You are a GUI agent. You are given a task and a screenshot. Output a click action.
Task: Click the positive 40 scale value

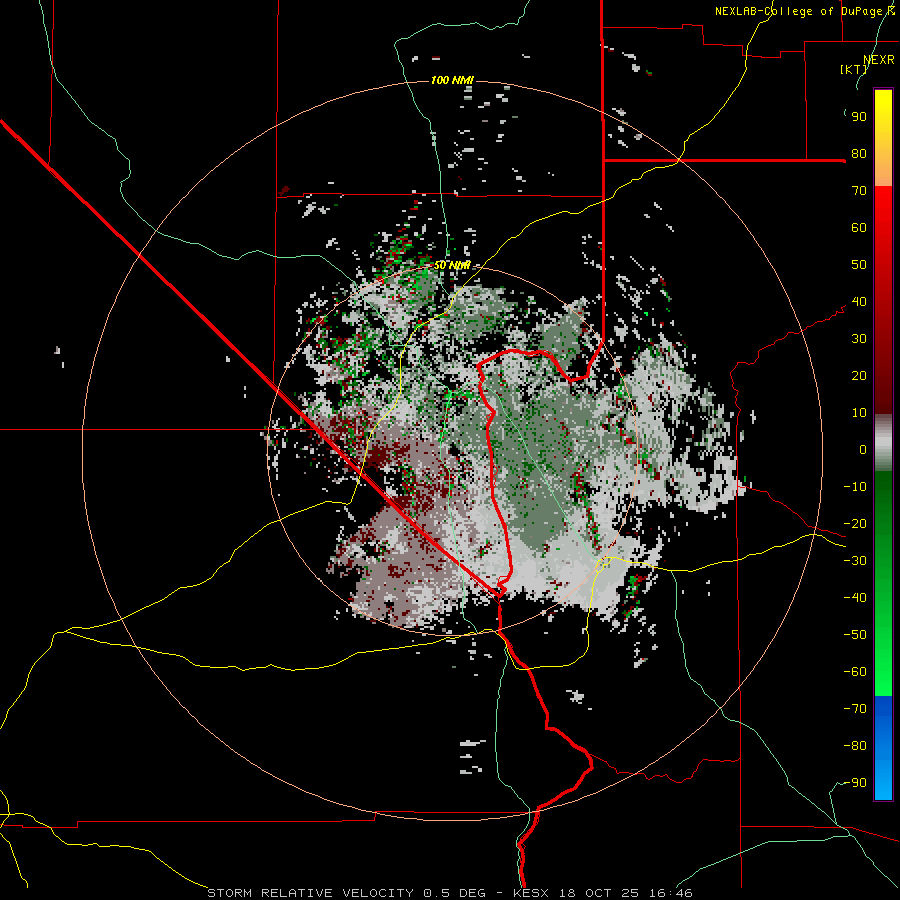pyautogui.click(x=859, y=302)
